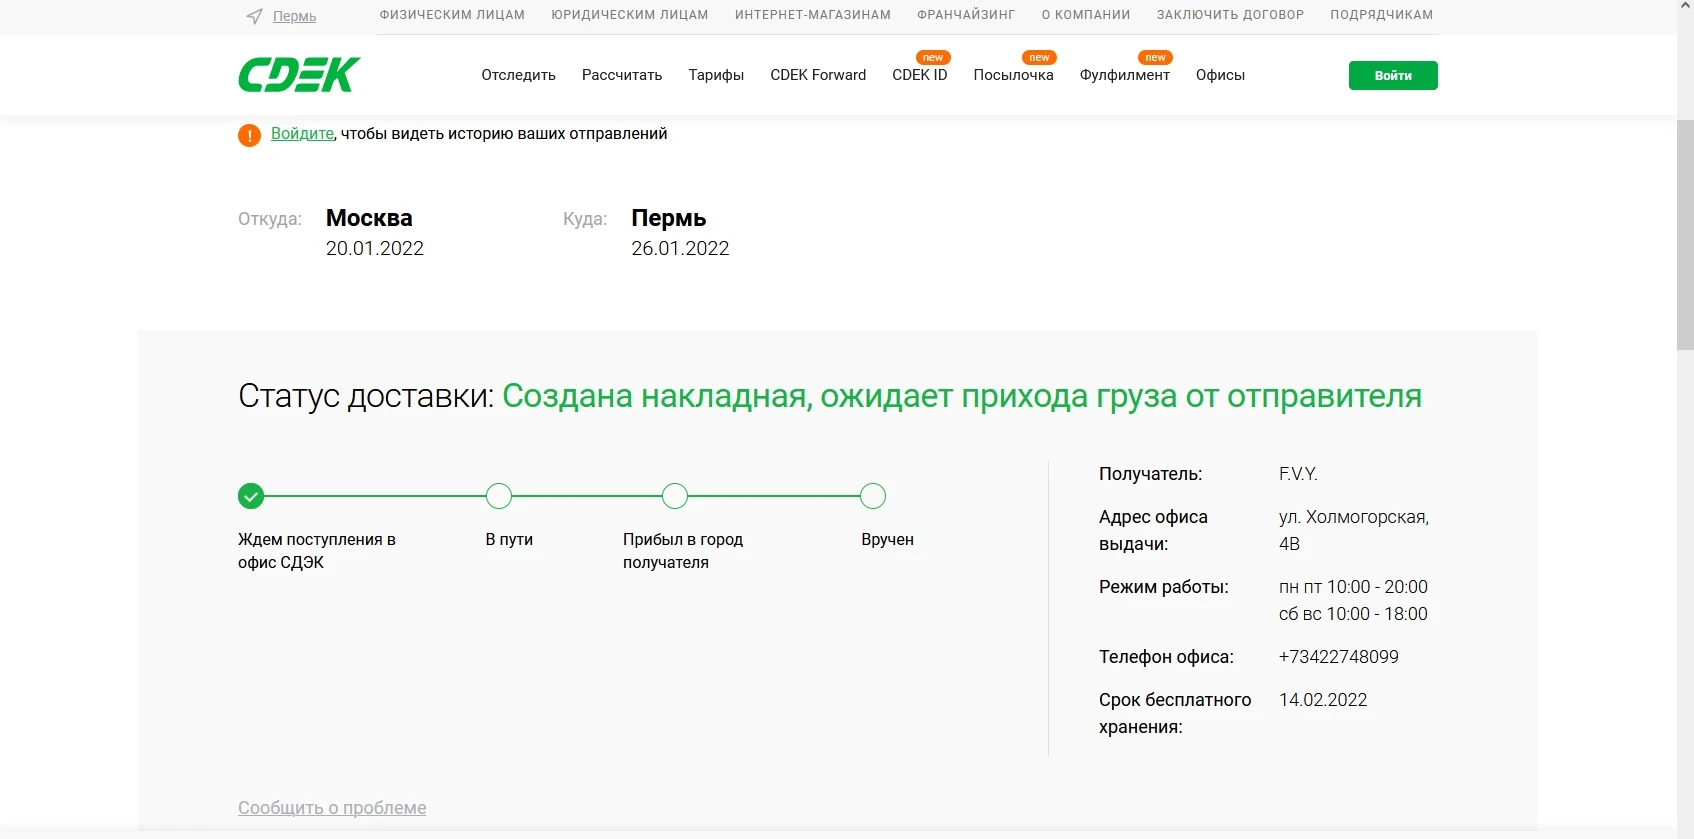
Task: Click the 'Войдите' link in the notice
Action: pos(302,134)
